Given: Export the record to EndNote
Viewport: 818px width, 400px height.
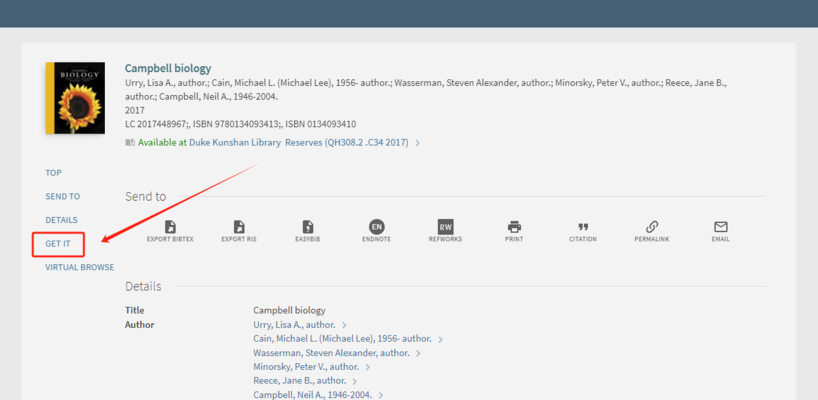Looking at the screenshot, I should 376,228.
